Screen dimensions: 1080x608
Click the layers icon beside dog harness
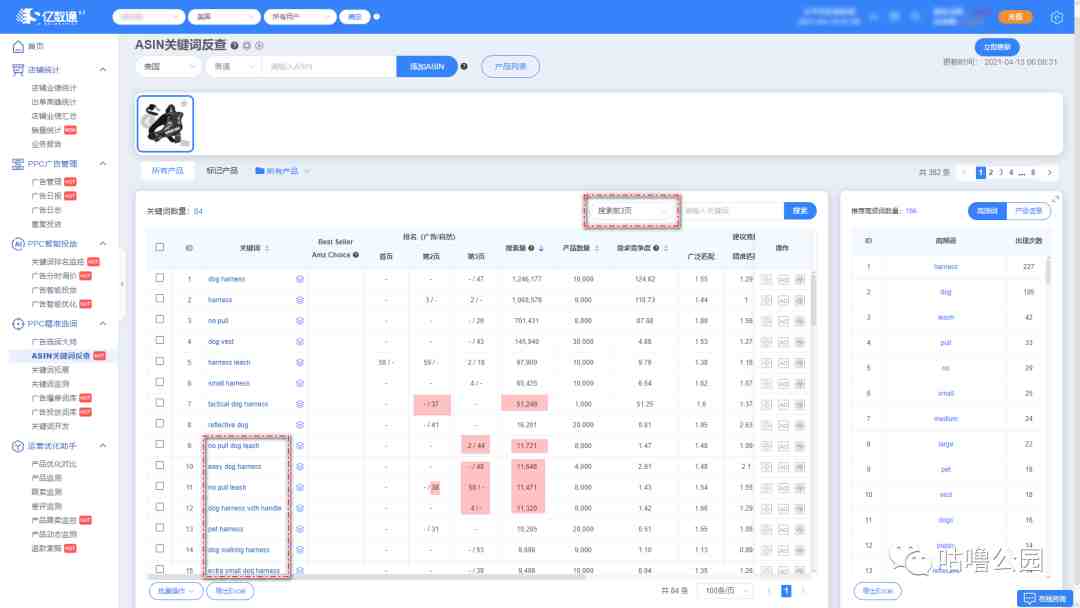tap(300, 279)
